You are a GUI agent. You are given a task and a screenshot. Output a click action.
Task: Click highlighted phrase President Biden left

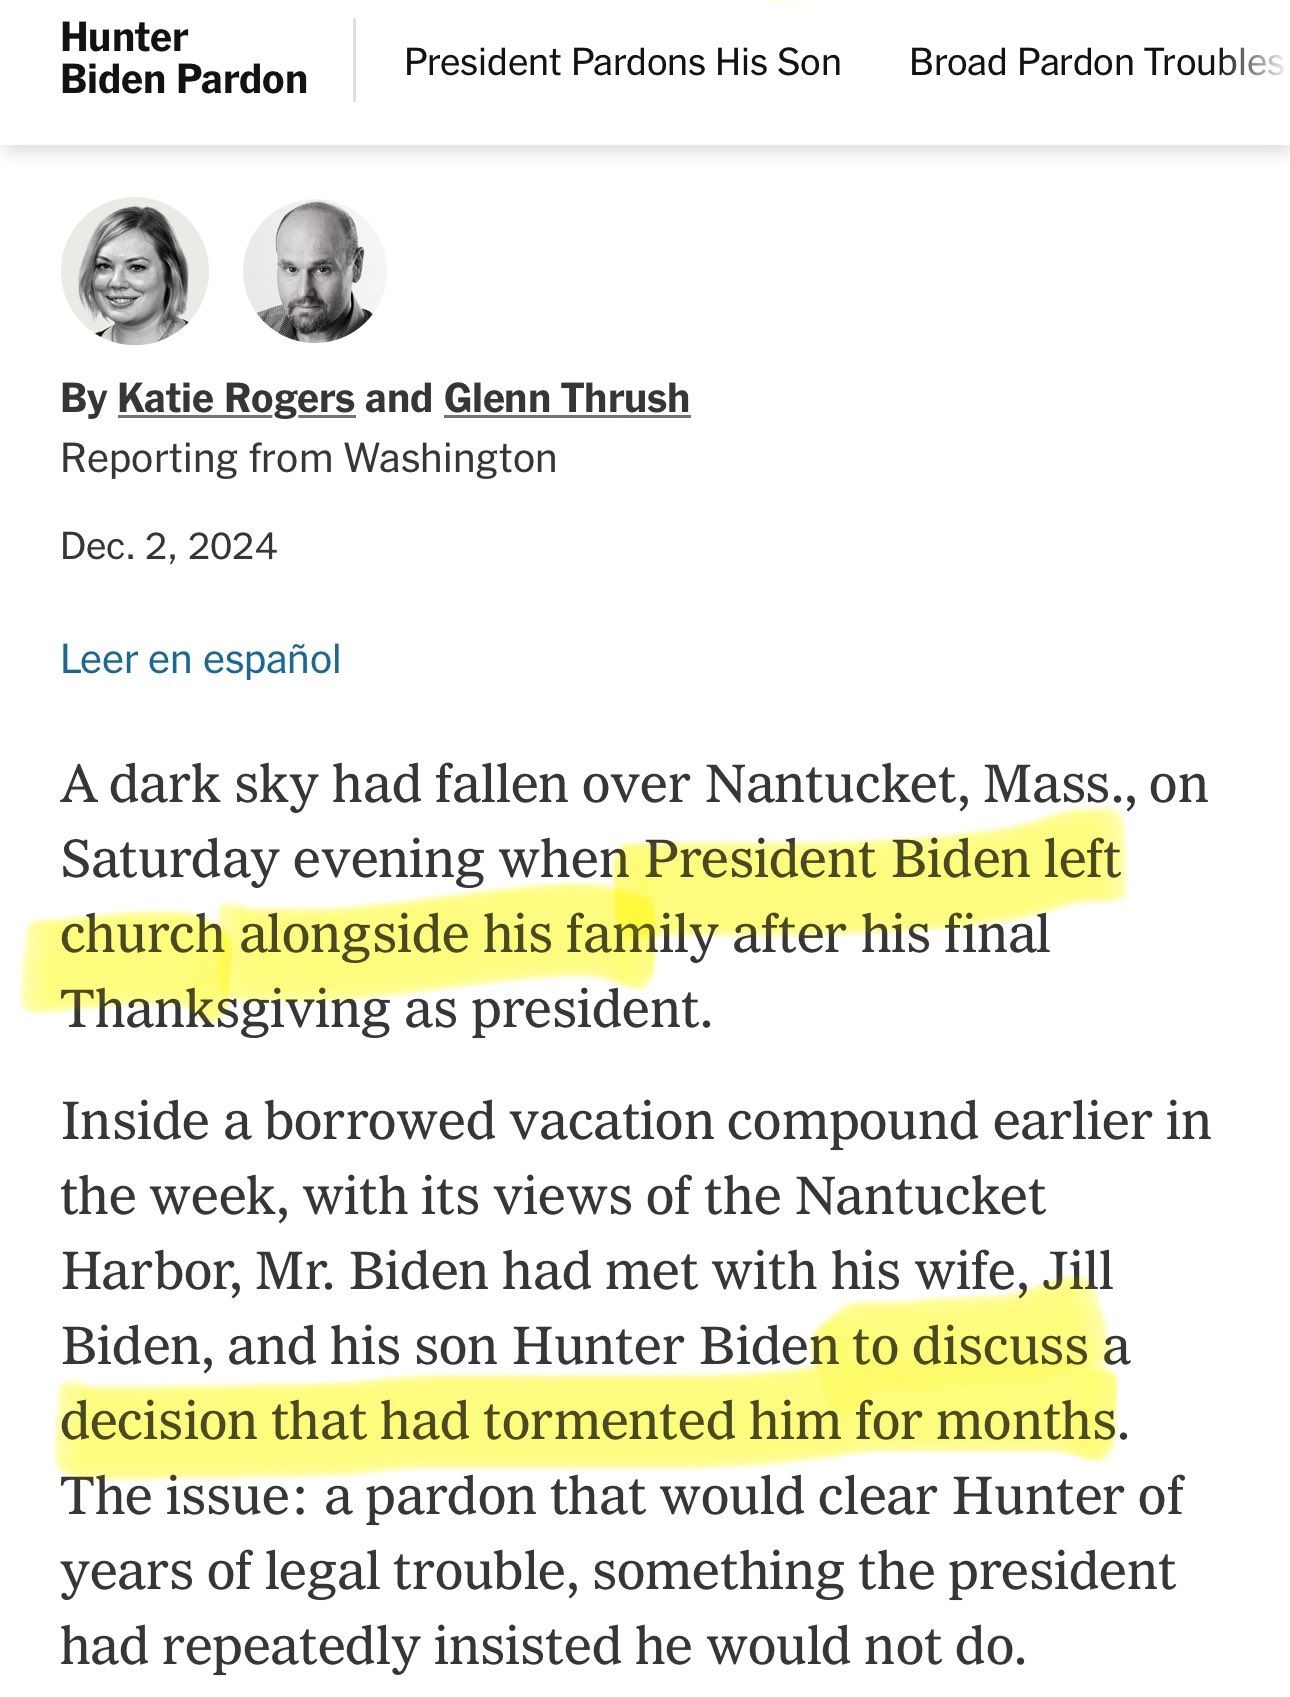tap(882, 859)
